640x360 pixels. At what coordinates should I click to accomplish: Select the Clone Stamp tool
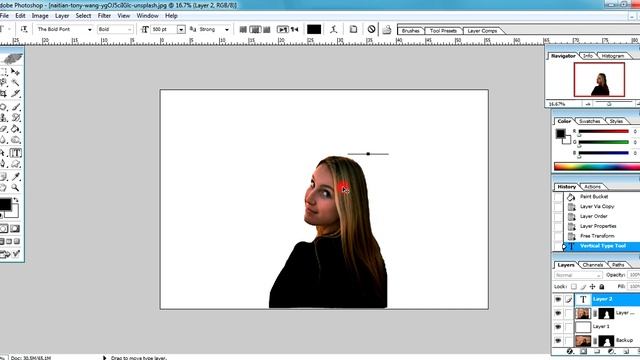click(4, 118)
